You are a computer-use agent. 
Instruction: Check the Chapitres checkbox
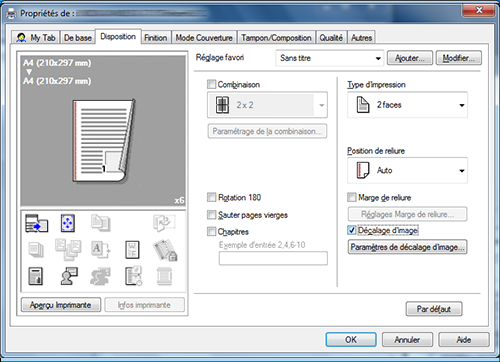pos(211,231)
